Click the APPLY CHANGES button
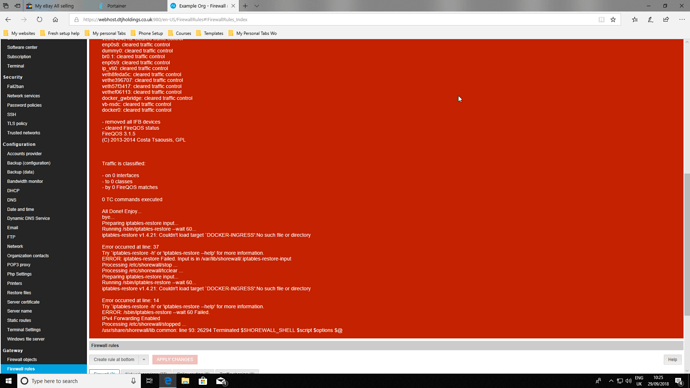Image resolution: width=690 pixels, height=388 pixels. [x=175, y=359]
